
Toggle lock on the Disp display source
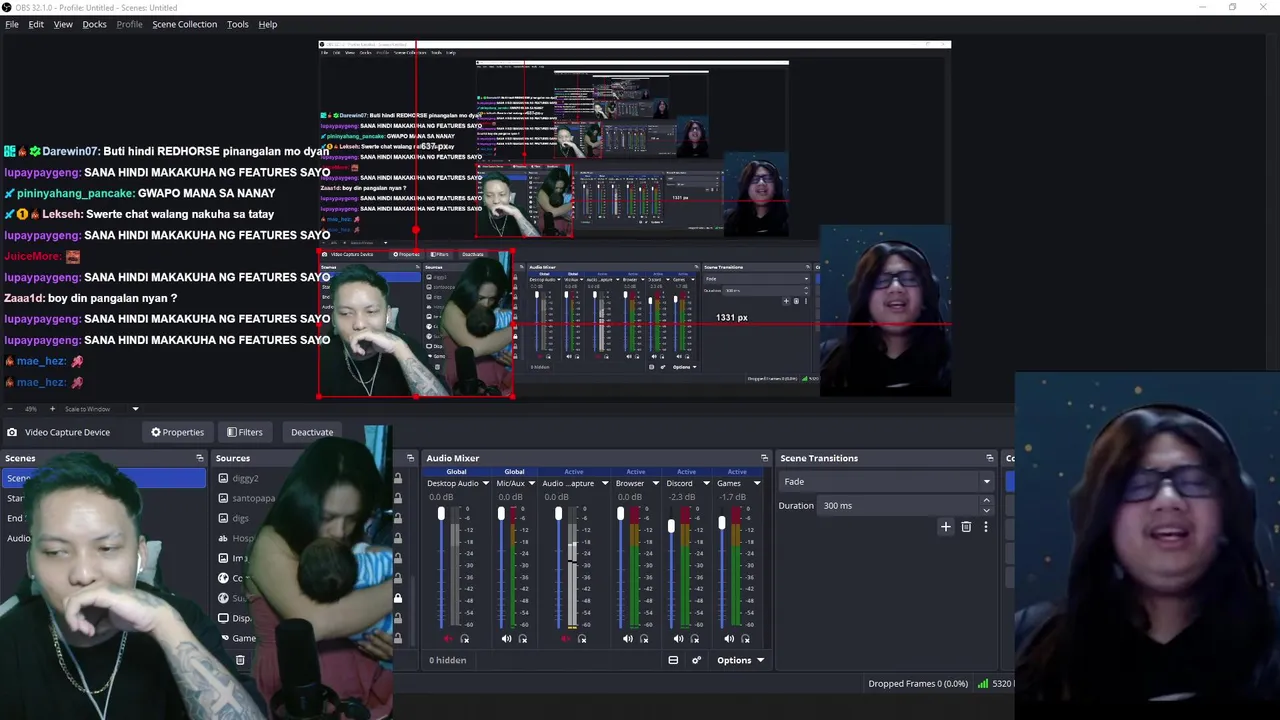pyautogui.click(x=398, y=618)
